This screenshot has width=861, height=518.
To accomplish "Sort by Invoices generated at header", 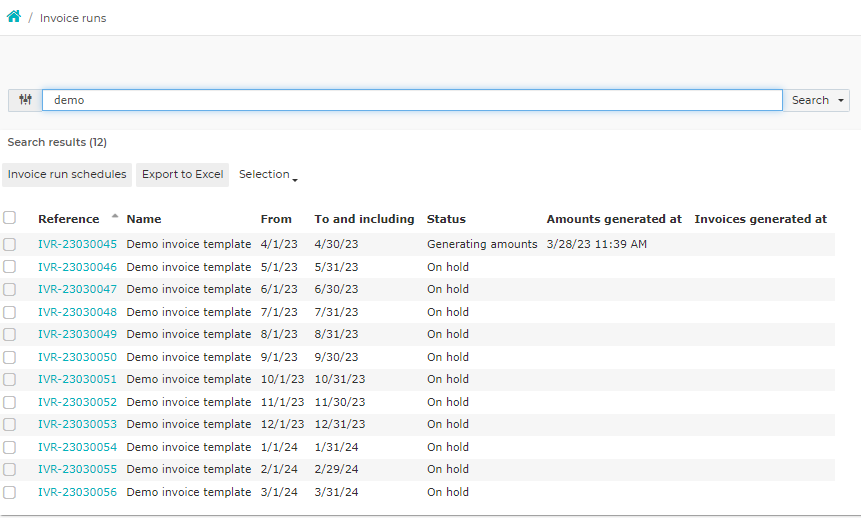I will [x=761, y=219].
